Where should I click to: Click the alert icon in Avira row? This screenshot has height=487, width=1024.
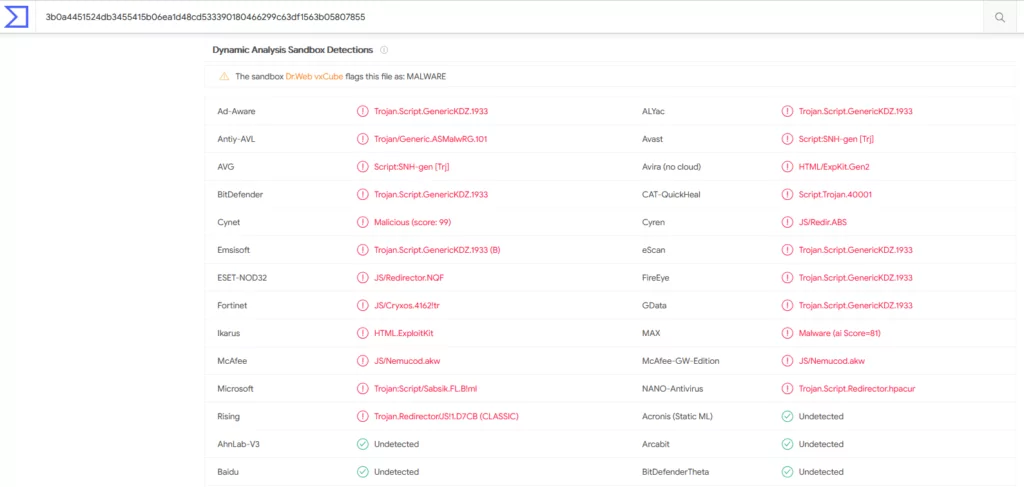tap(787, 166)
